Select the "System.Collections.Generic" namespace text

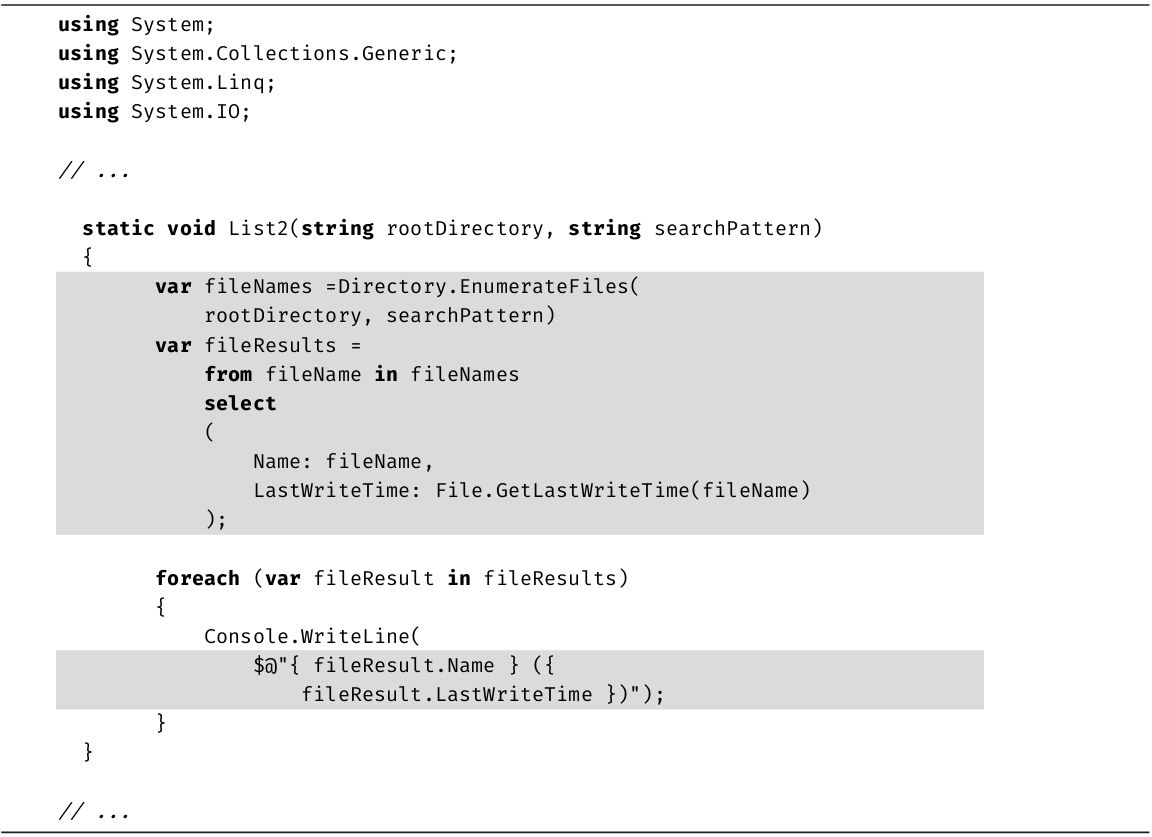292,53
